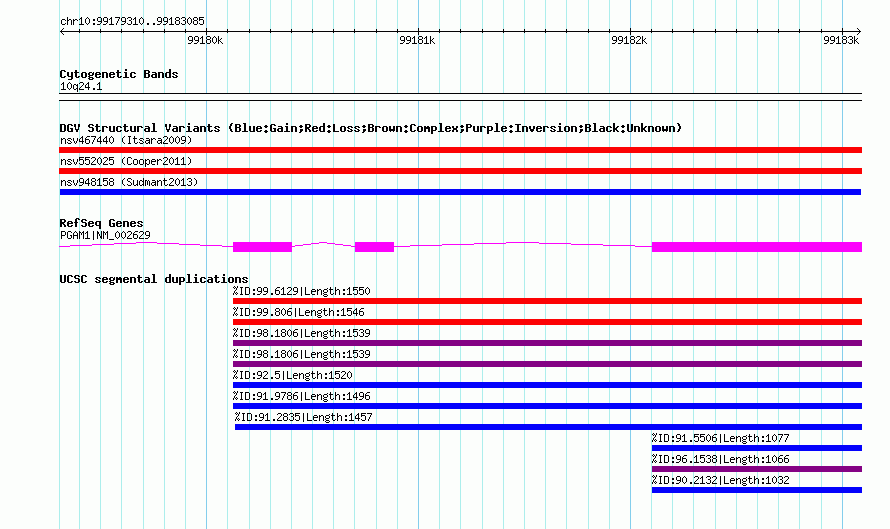
Task: Select the blue bar for %ID:91.5506 duplication
Action: (757, 448)
